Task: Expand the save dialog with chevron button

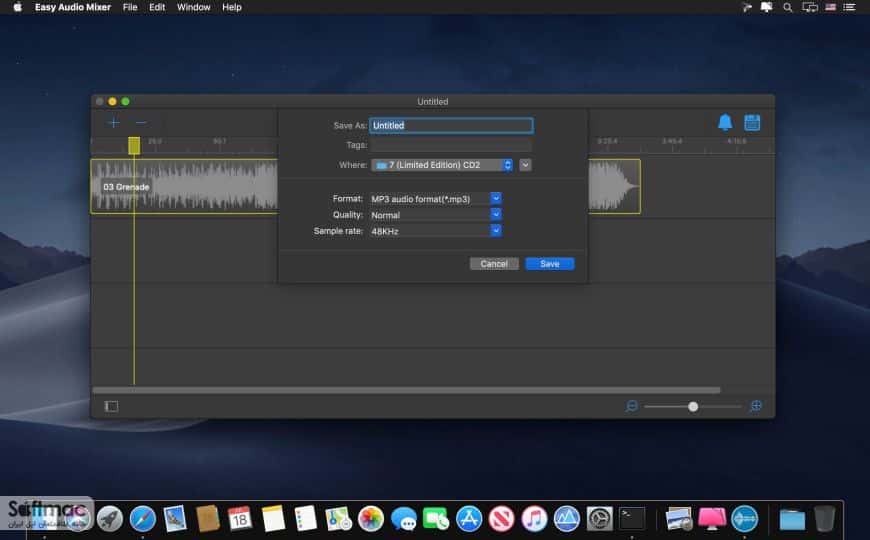Action: 525,165
